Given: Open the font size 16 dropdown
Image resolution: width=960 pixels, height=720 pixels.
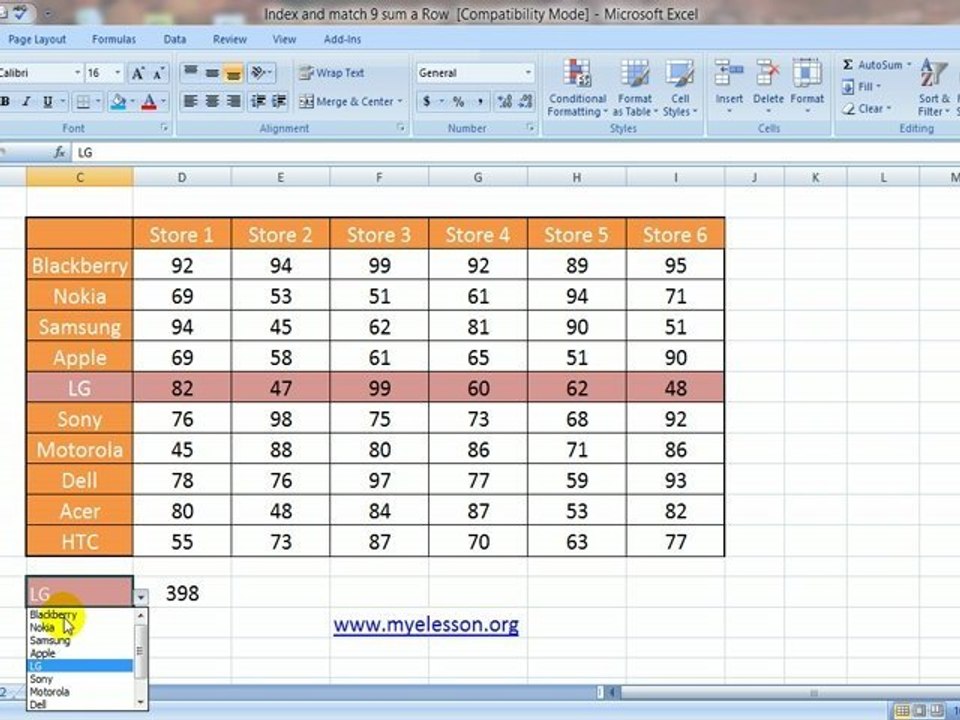Looking at the screenshot, I should coord(118,73).
